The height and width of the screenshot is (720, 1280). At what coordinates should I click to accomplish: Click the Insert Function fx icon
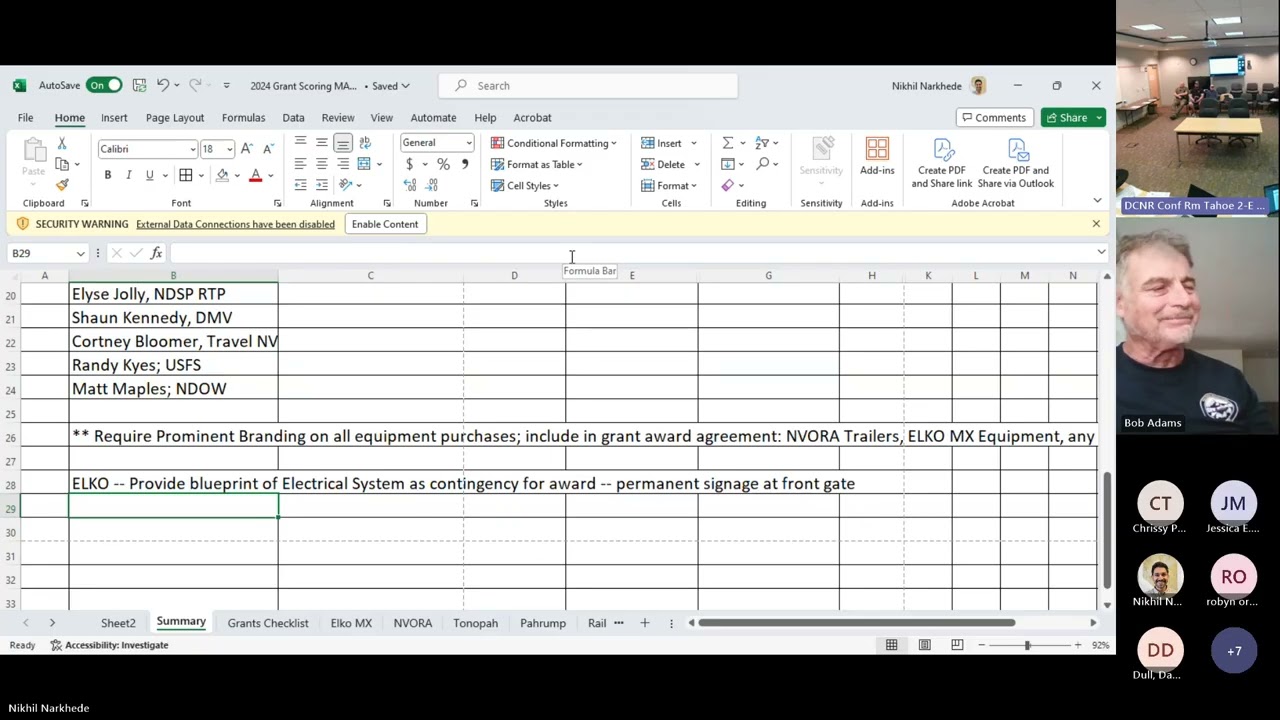pyautogui.click(x=156, y=253)
